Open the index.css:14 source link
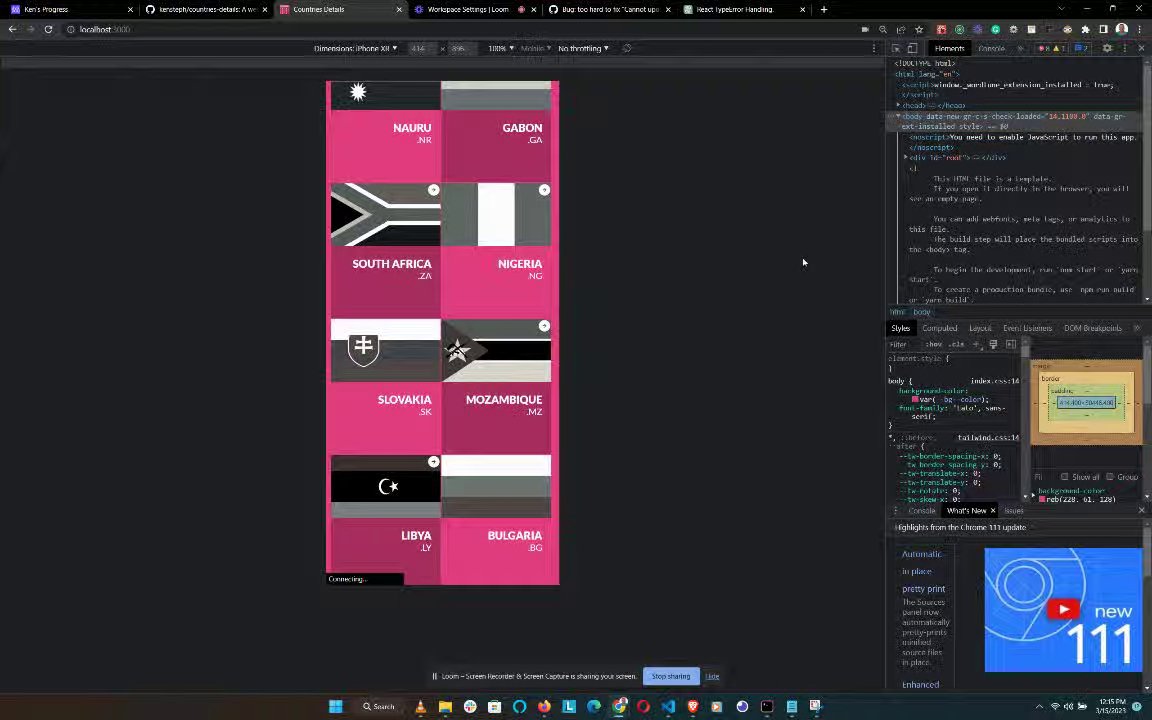1152x720 pixels. (995, 381)
